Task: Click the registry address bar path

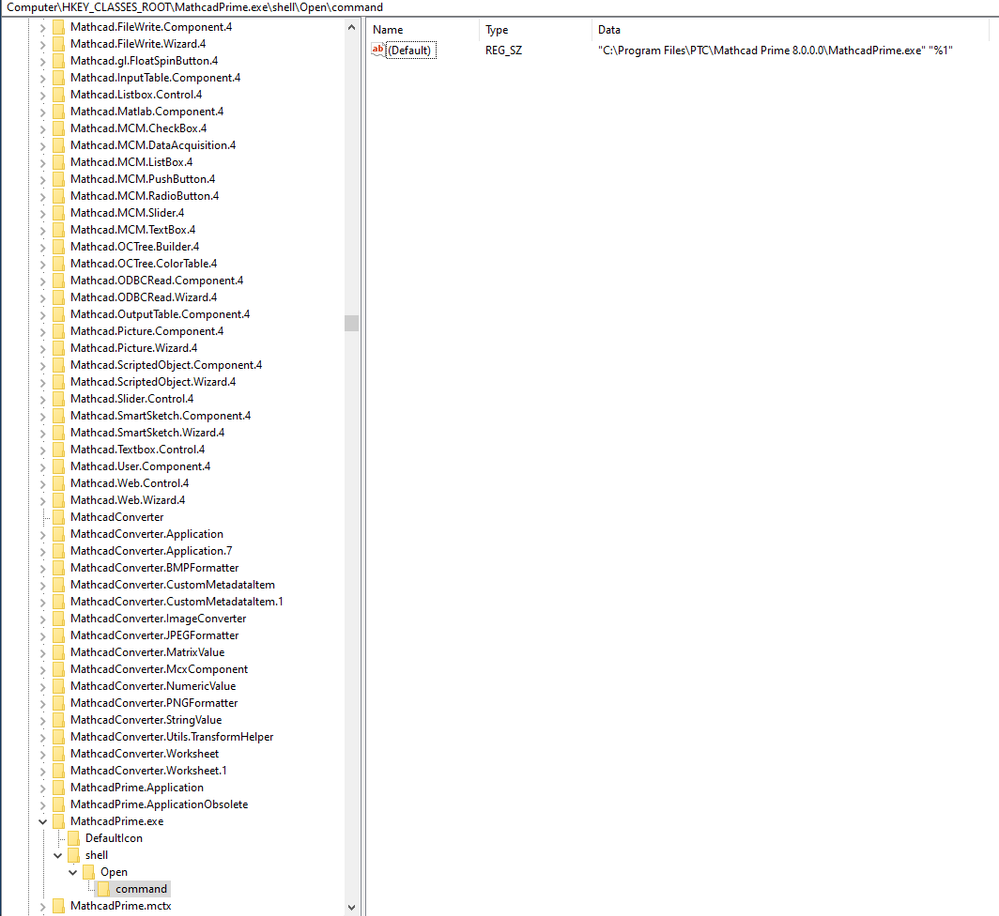Action: coord(195,7)
